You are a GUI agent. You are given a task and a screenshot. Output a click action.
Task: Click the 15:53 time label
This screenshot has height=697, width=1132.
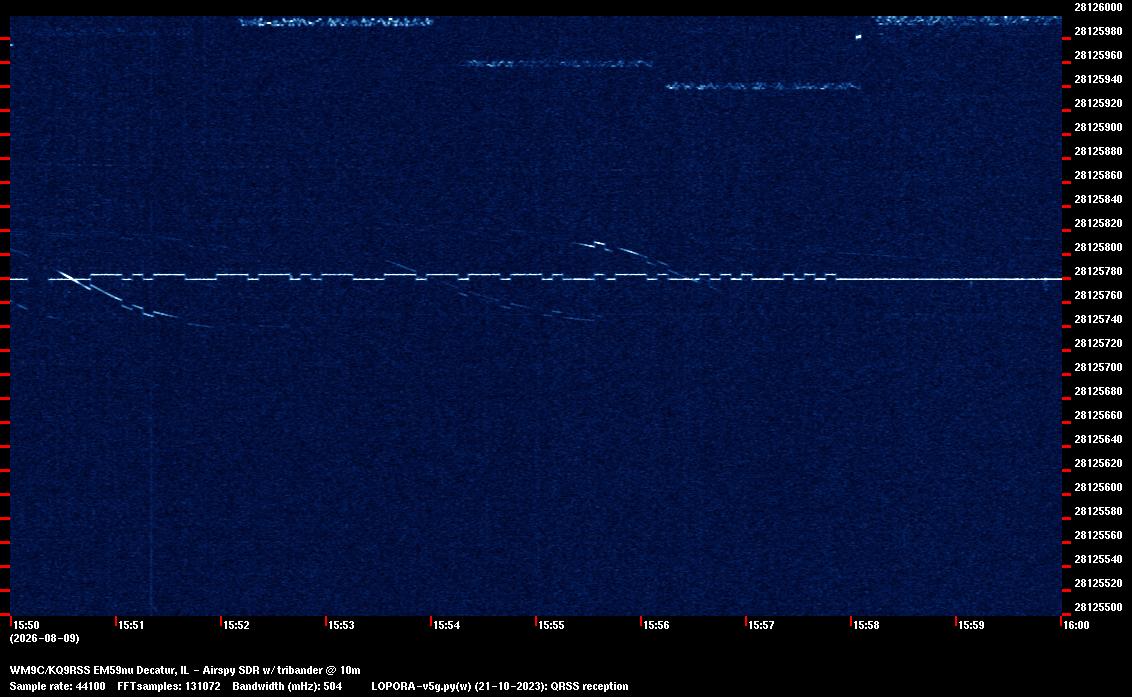[341, 625]
